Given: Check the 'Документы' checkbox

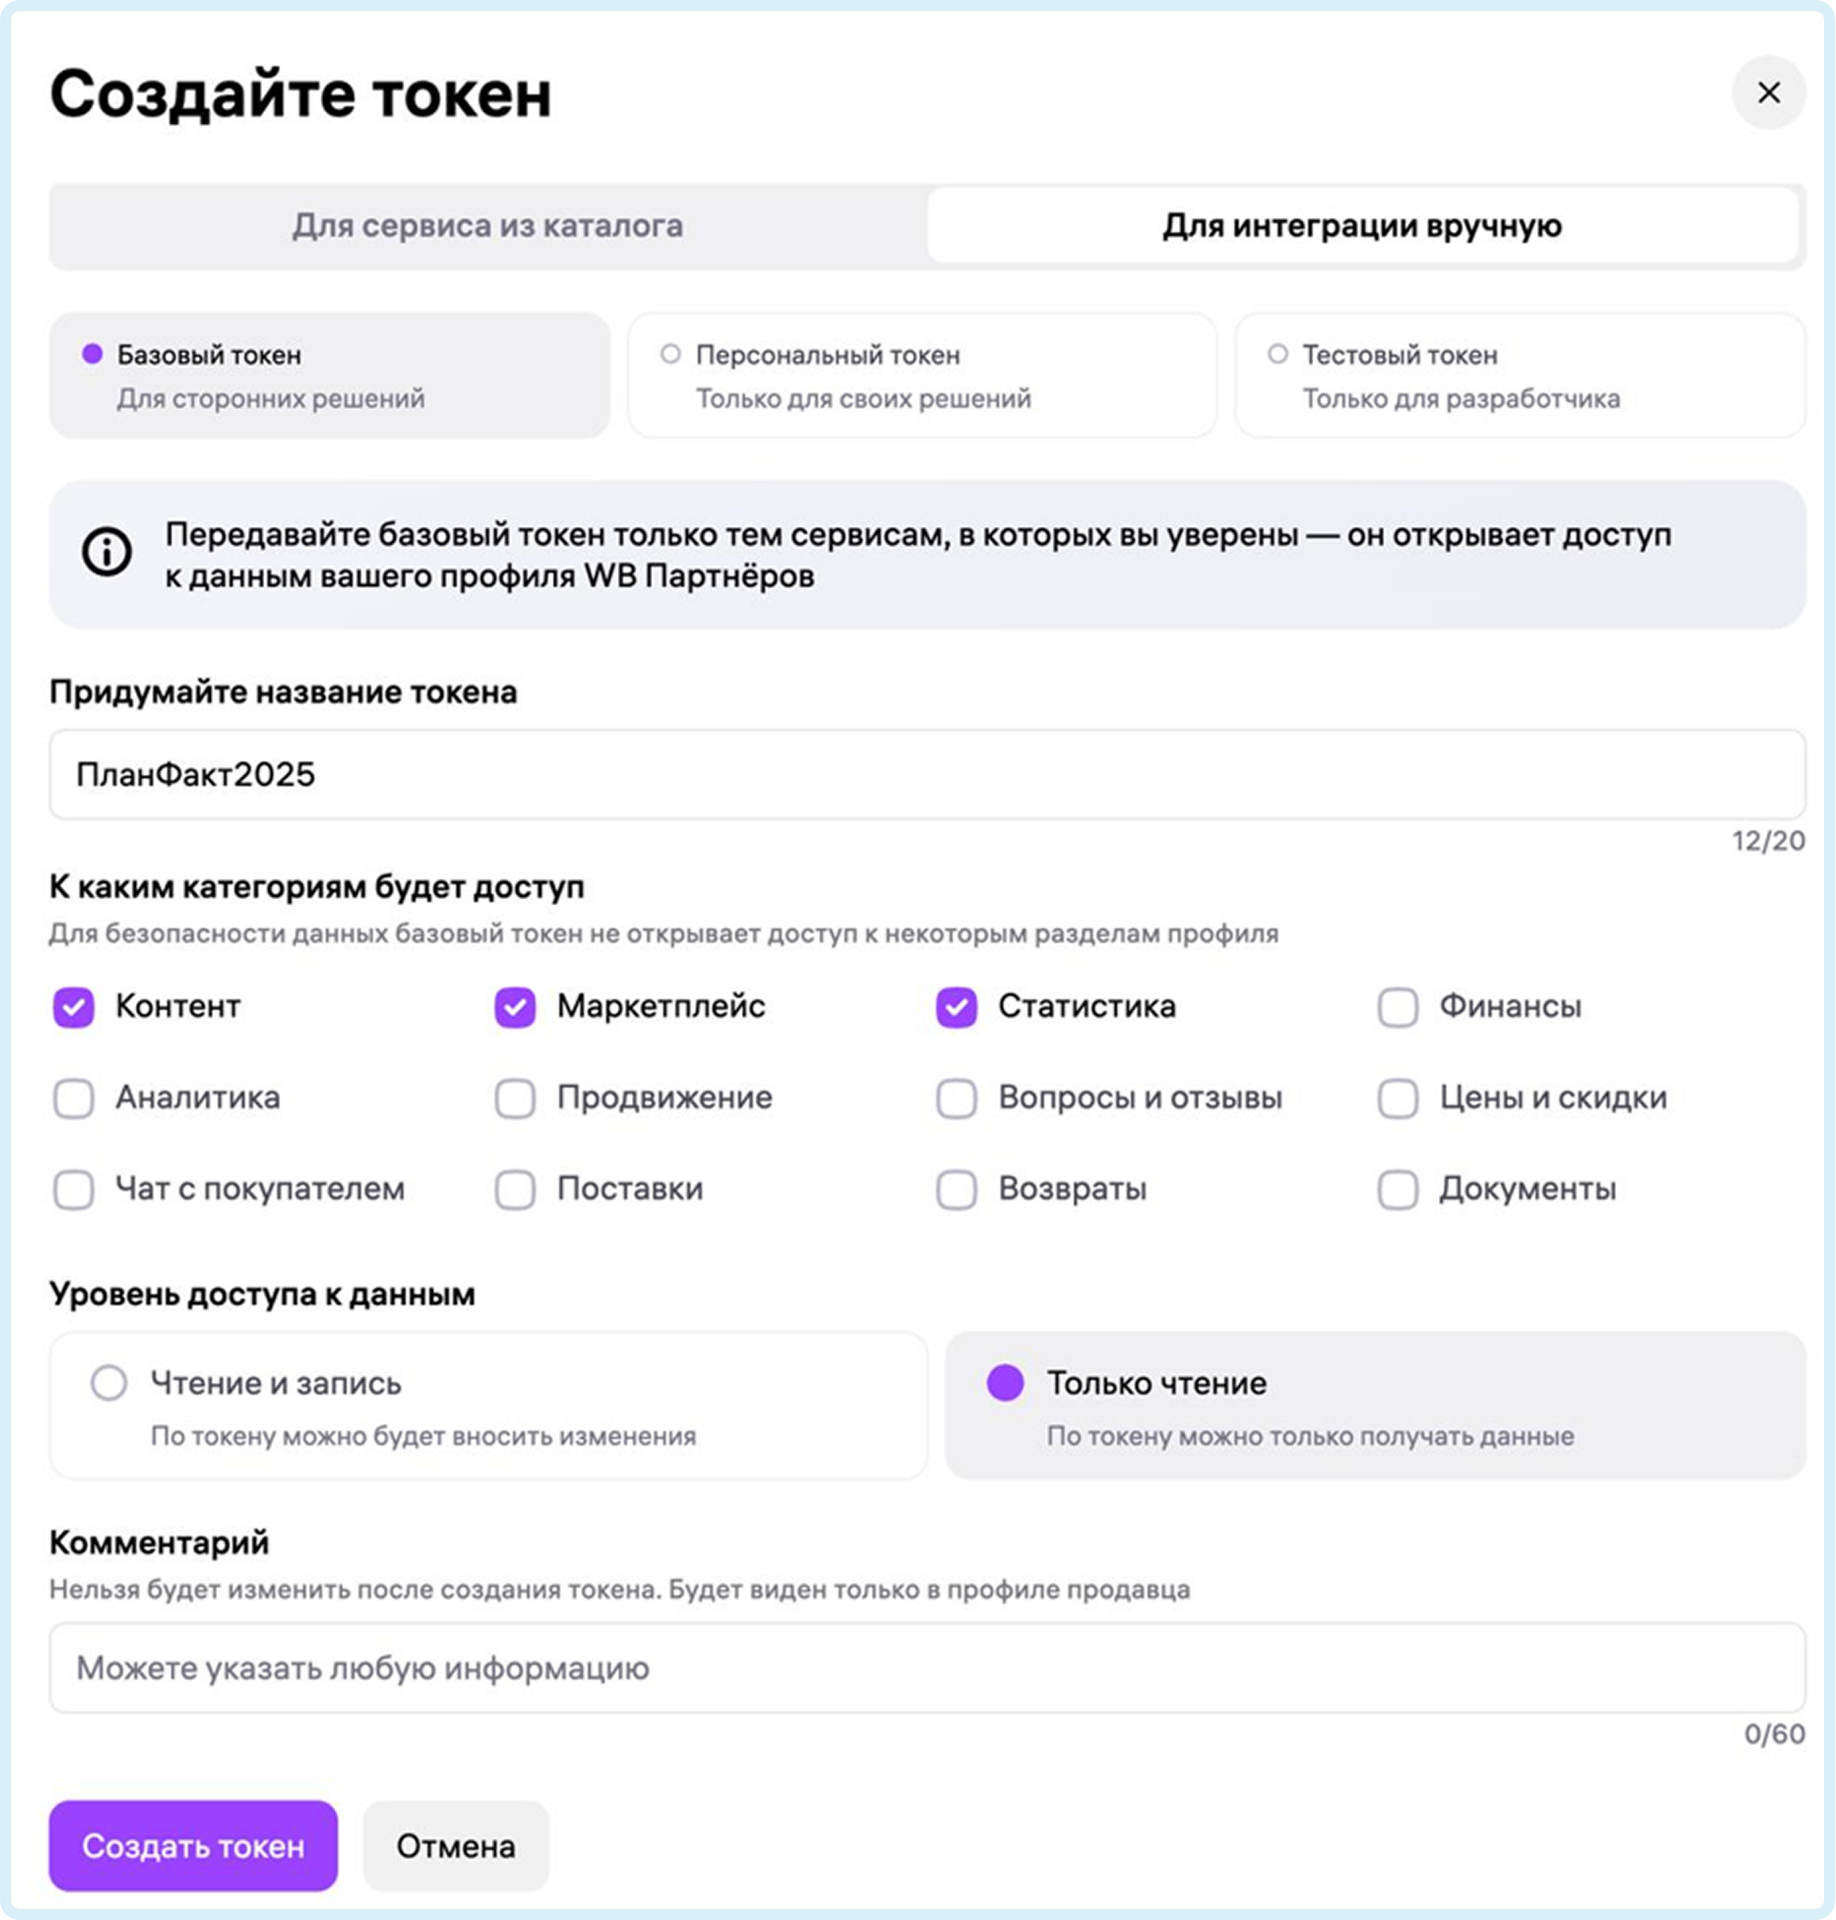Looking at the screenshot, I should point(1397,1190).
